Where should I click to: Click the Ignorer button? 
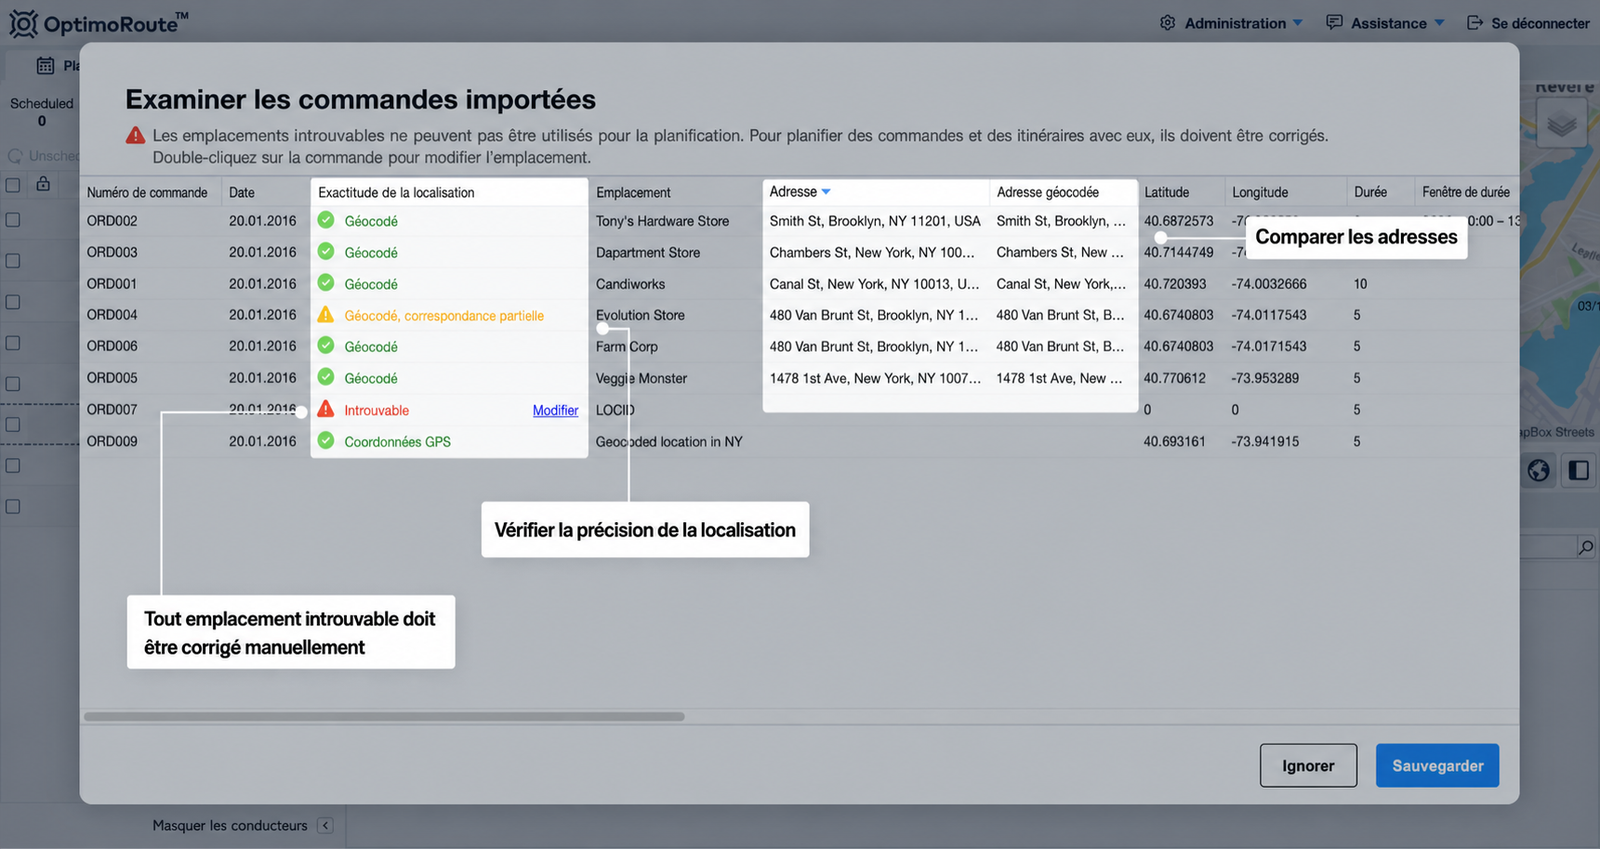[x=1308, y=765]
